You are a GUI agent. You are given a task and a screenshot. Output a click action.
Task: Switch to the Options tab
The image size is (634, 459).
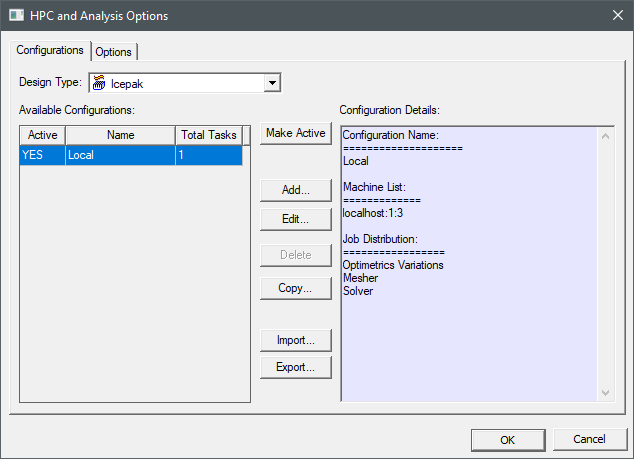coord(113,52)
